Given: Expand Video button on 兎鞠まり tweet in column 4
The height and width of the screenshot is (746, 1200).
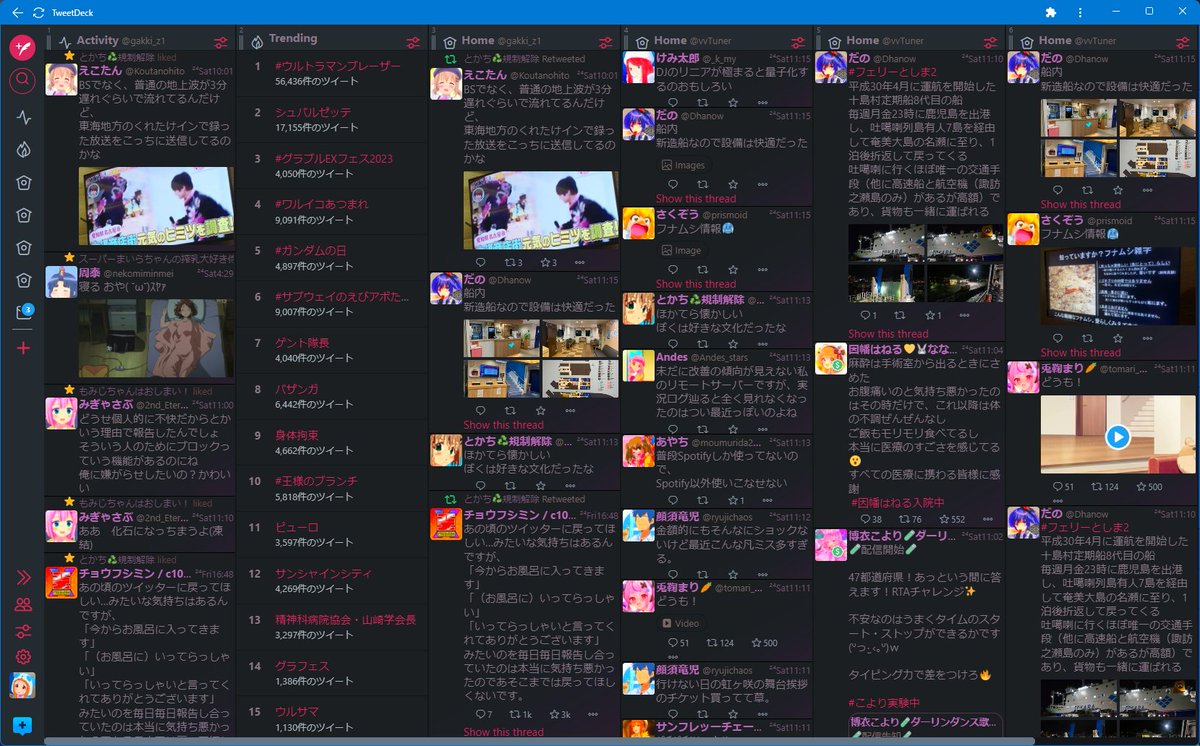Looking at the screenshot, I should (681, 622).
